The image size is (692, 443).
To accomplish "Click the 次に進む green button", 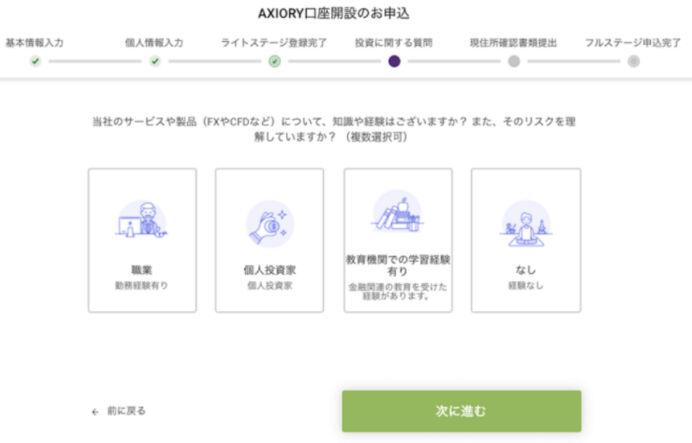I will [x=461, y=411].
